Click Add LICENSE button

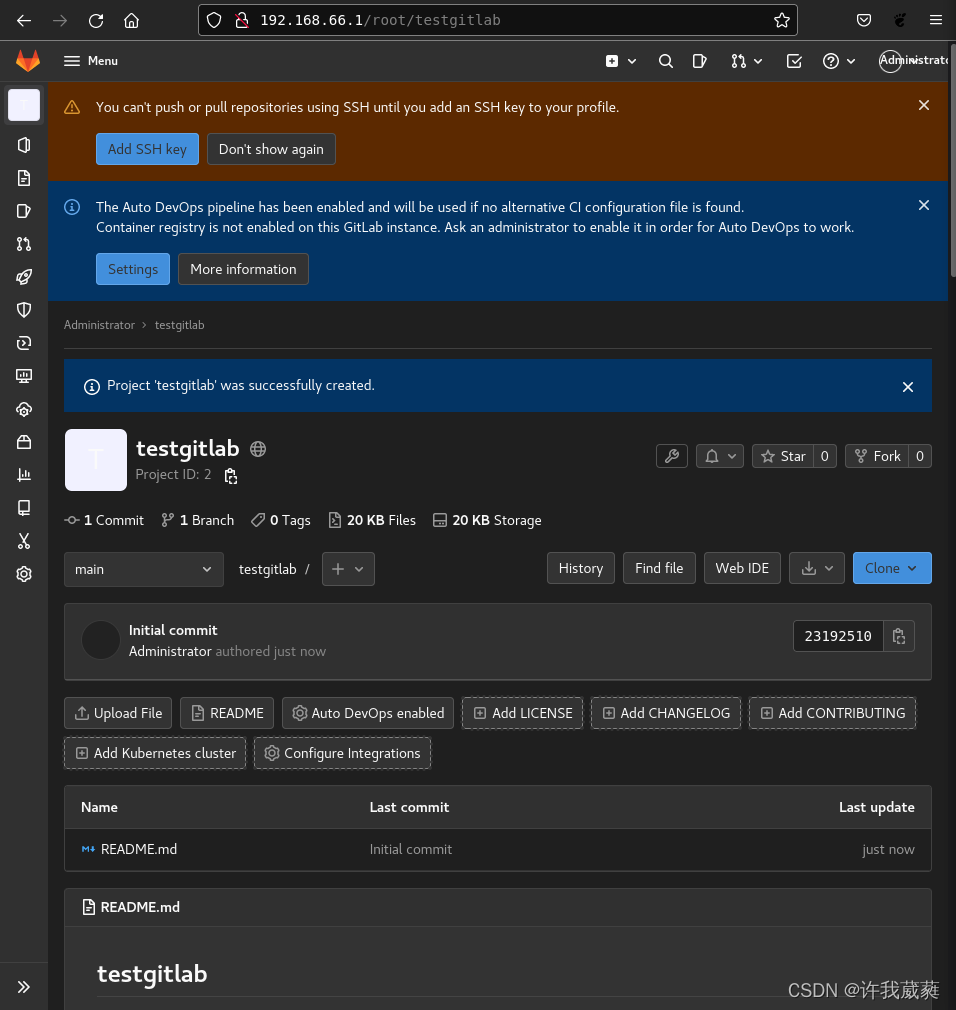click(522, 713)
